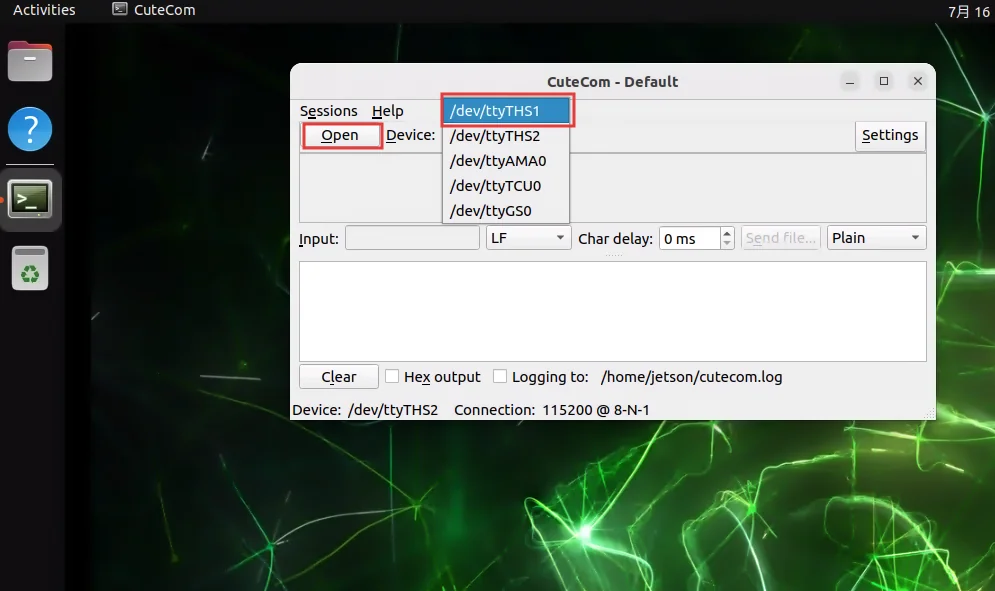Open the Settings panel button

coord(890,135)
